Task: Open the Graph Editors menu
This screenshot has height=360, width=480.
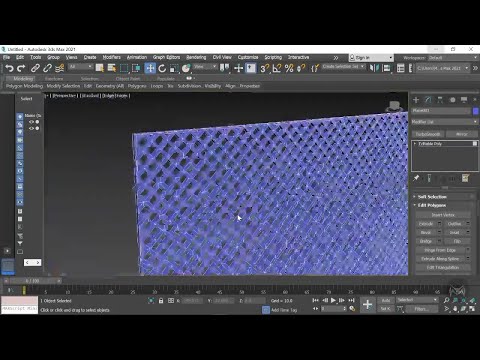Action: pyautogui.click(x=166, y=57)
